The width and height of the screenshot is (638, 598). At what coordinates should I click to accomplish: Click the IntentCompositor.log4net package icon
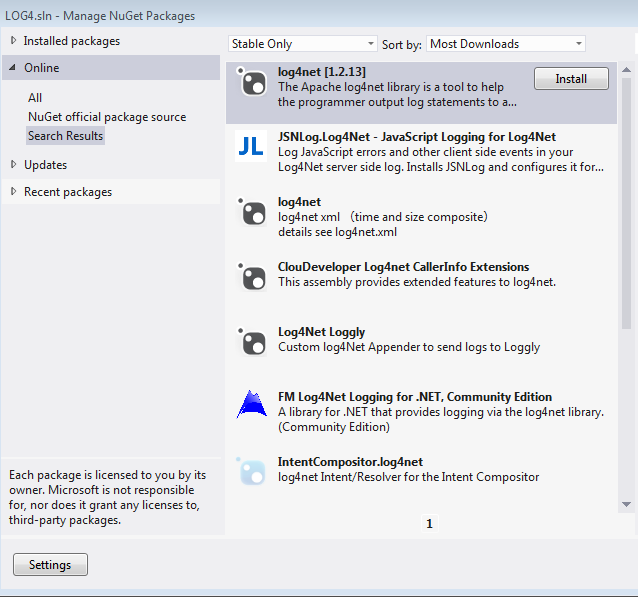click(x=251, y=471)
